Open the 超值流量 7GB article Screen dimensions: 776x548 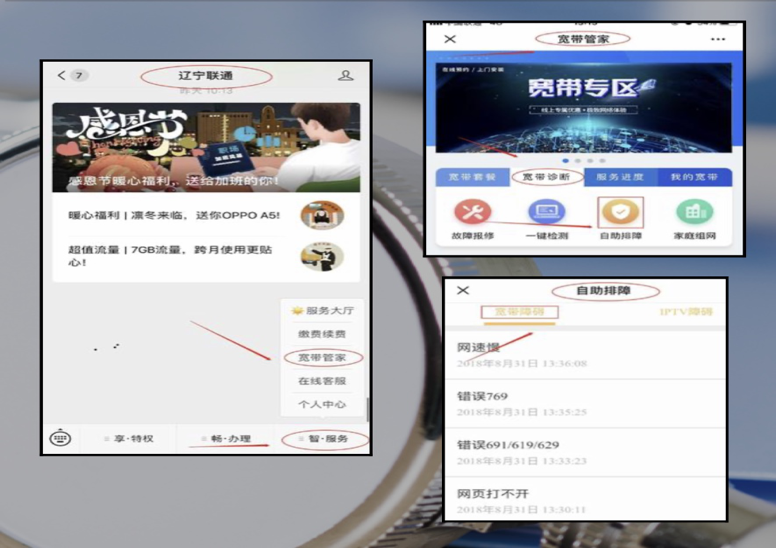tap(206, 256)
